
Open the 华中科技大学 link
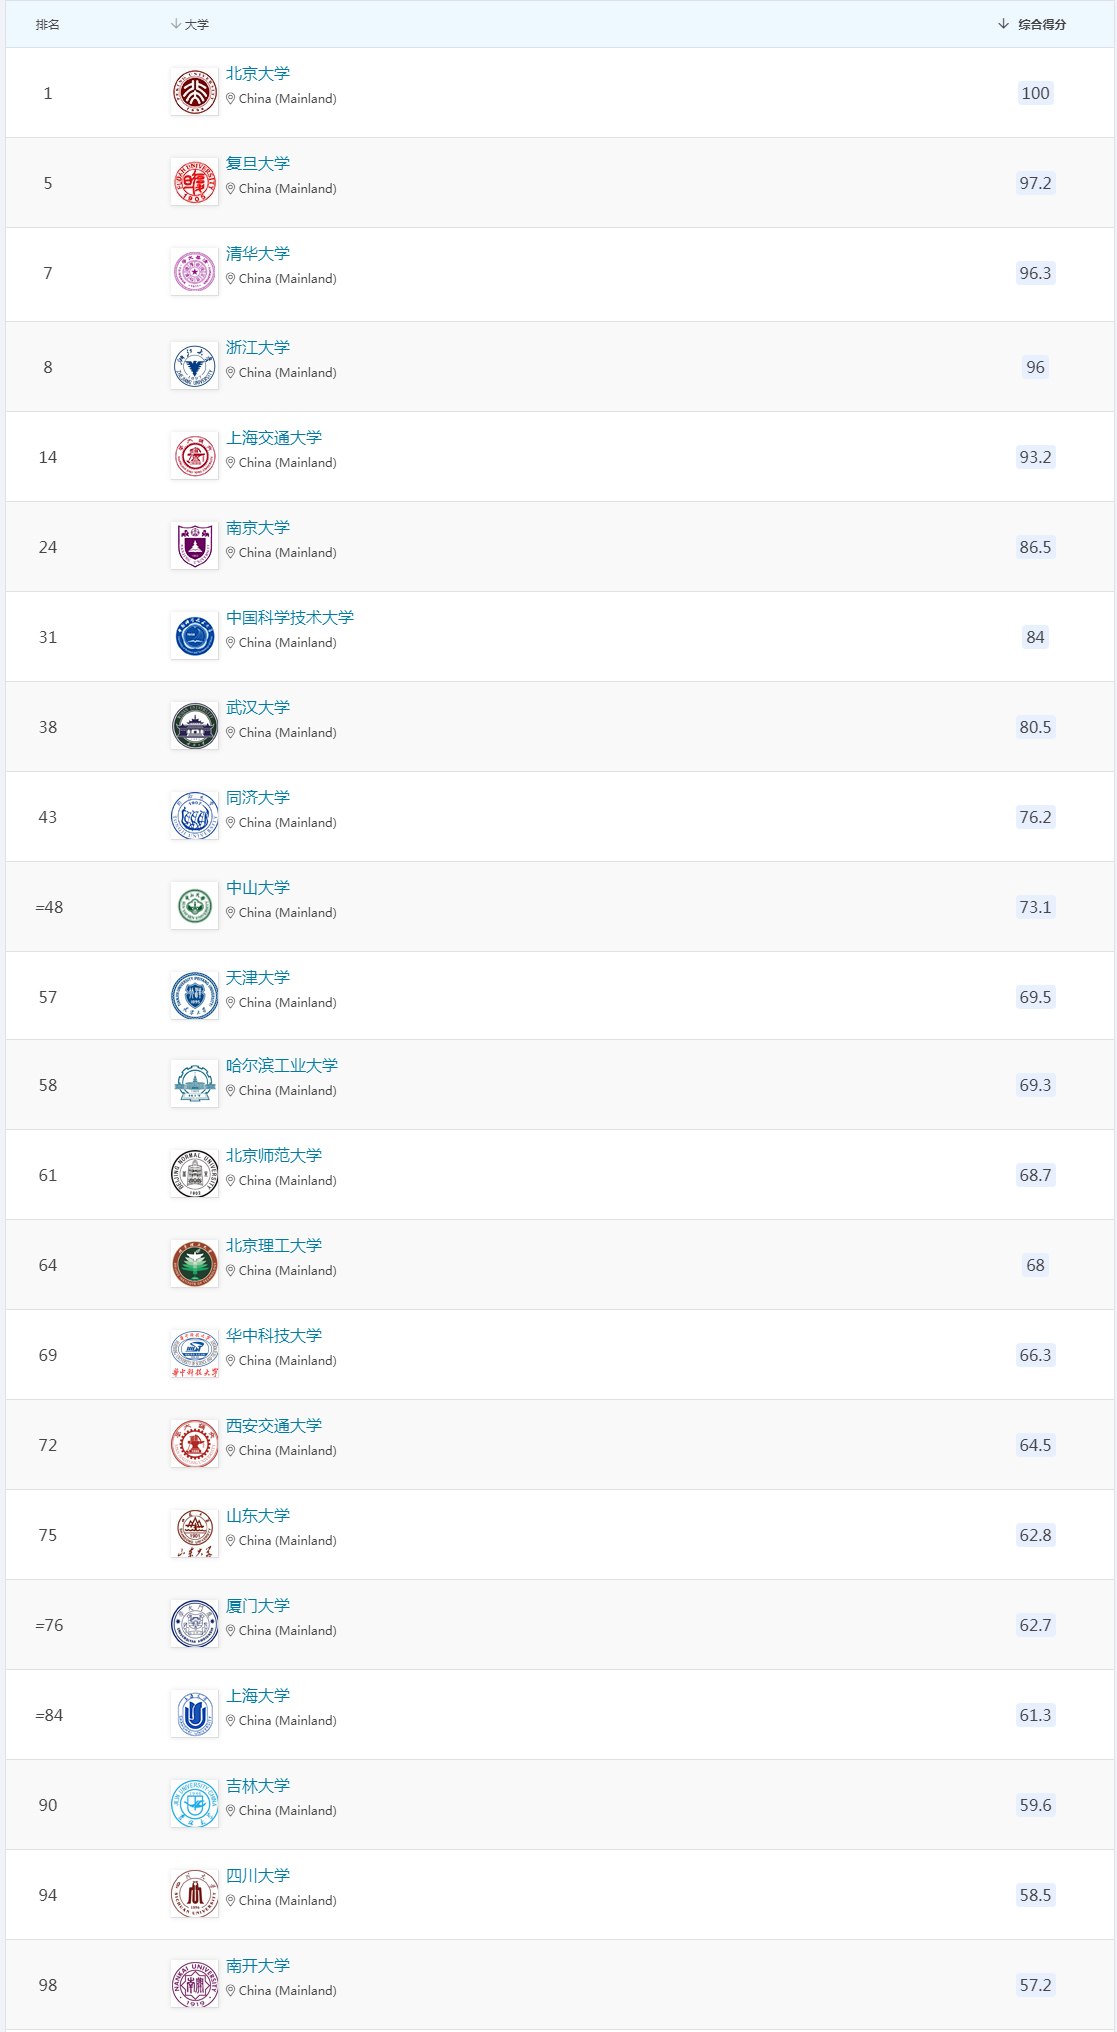point(274,1336)
